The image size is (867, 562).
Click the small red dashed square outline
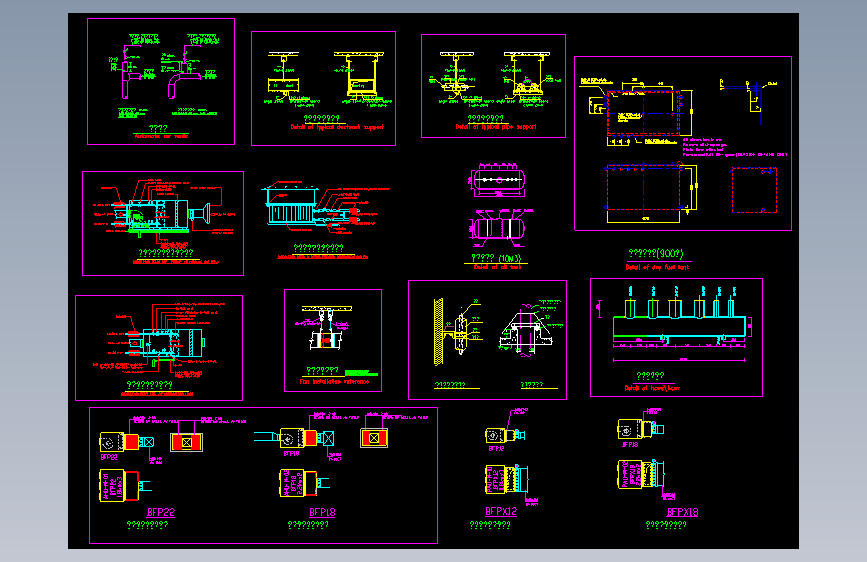[754, 190]
